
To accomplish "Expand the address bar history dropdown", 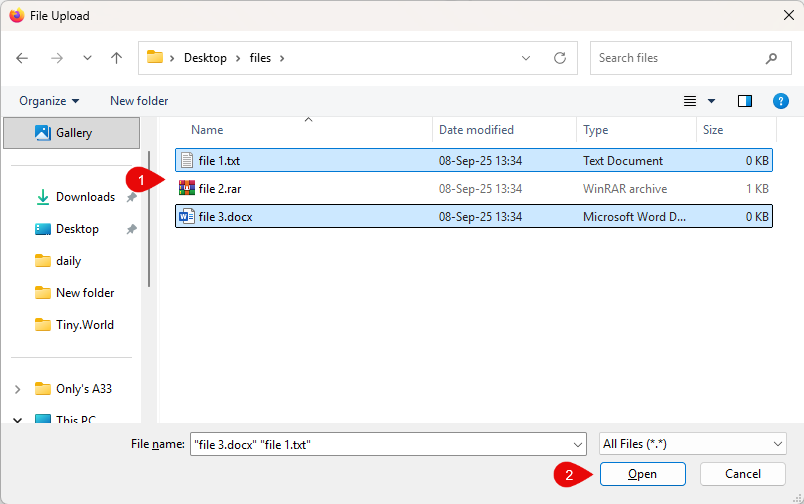I will (527, 58).
